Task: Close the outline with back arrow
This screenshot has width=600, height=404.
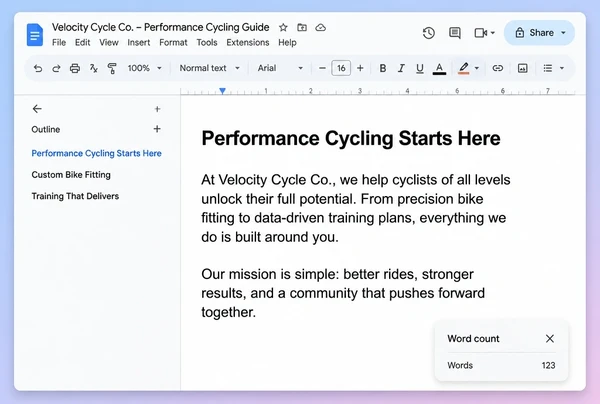Action: (x=37, y=109)
